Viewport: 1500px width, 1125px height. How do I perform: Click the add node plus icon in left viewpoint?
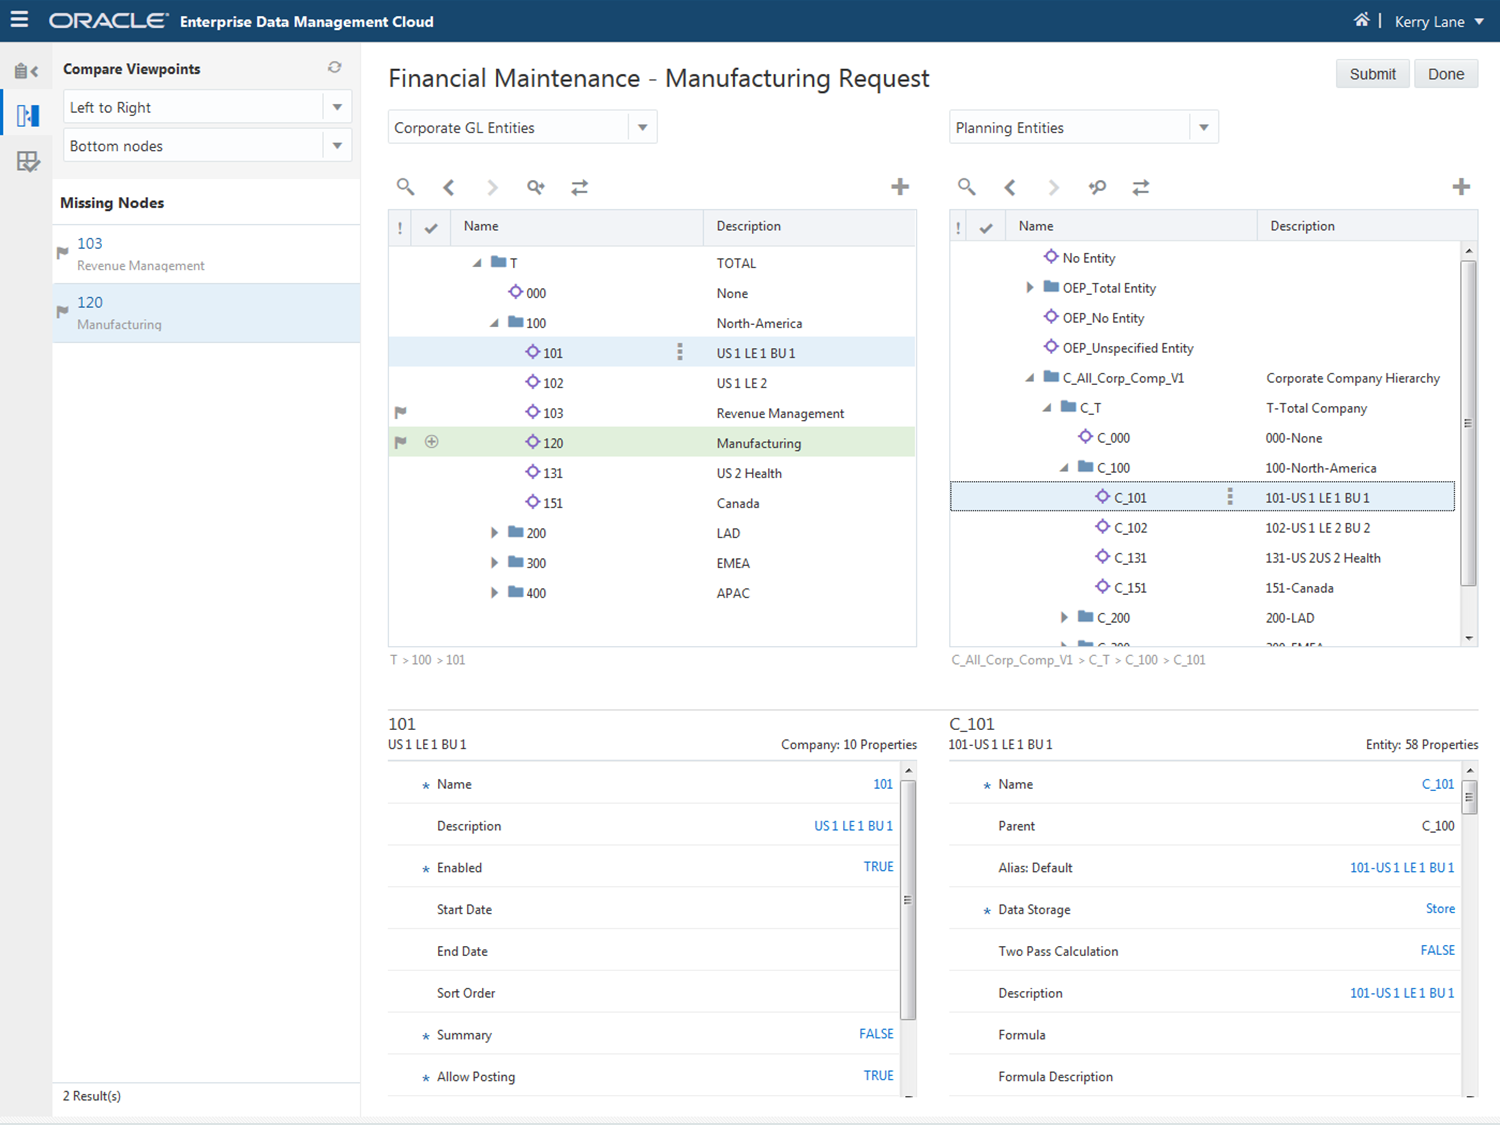tap(900, 187)
